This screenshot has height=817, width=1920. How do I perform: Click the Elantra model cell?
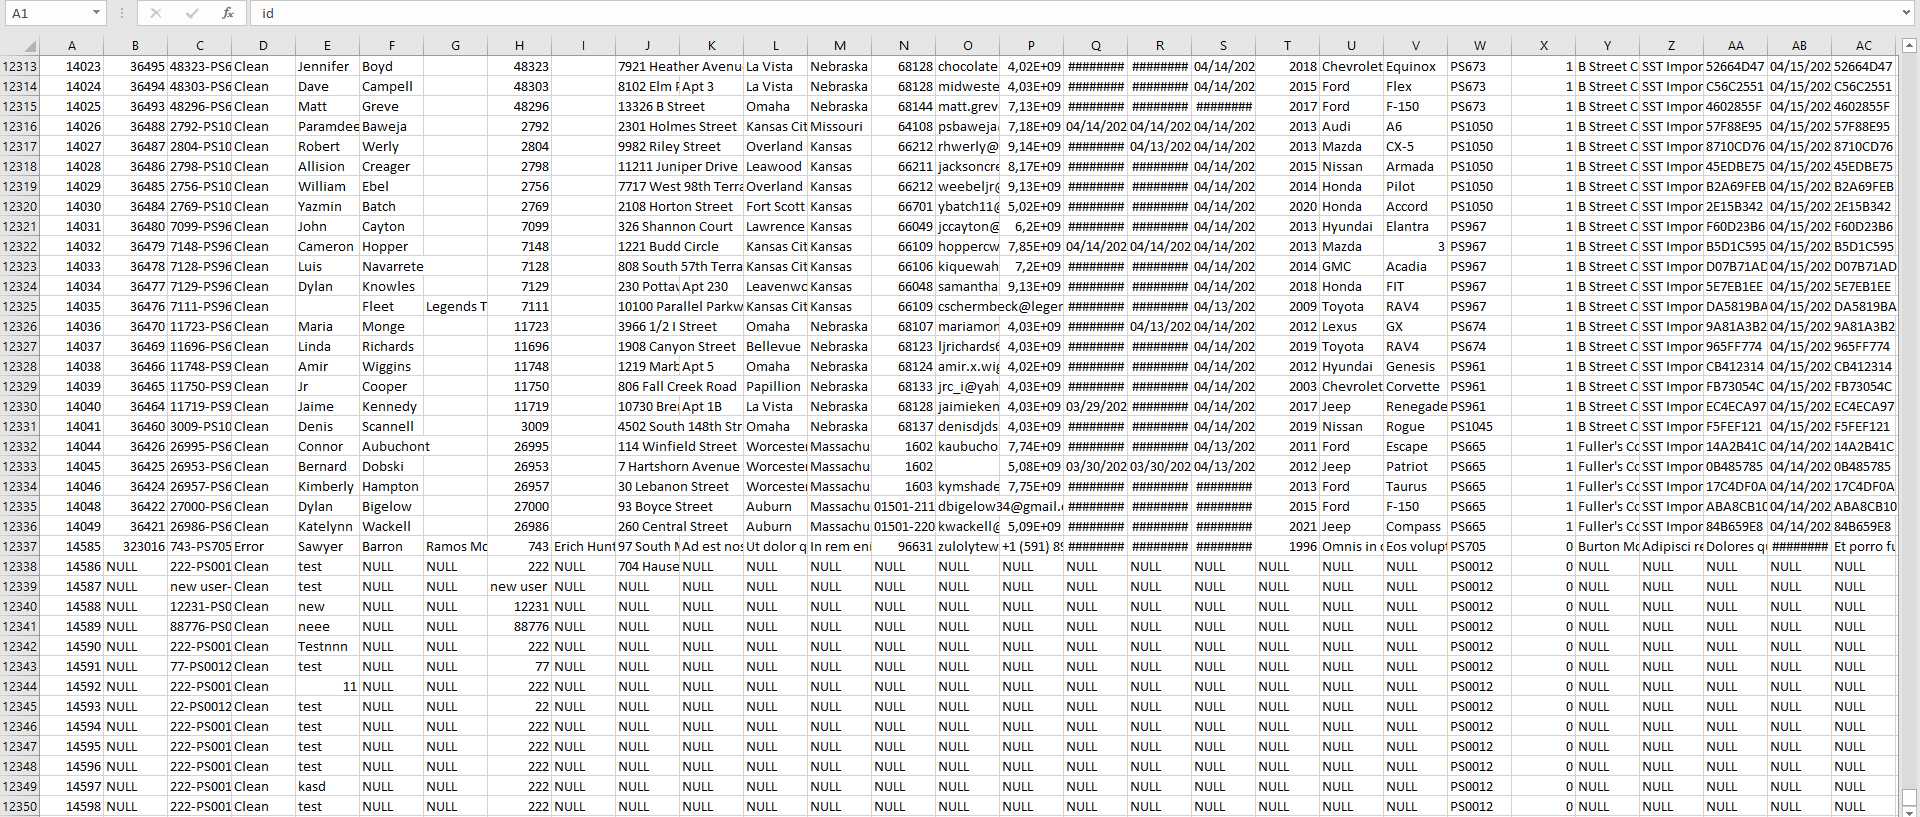click(x=1415, y=226)
